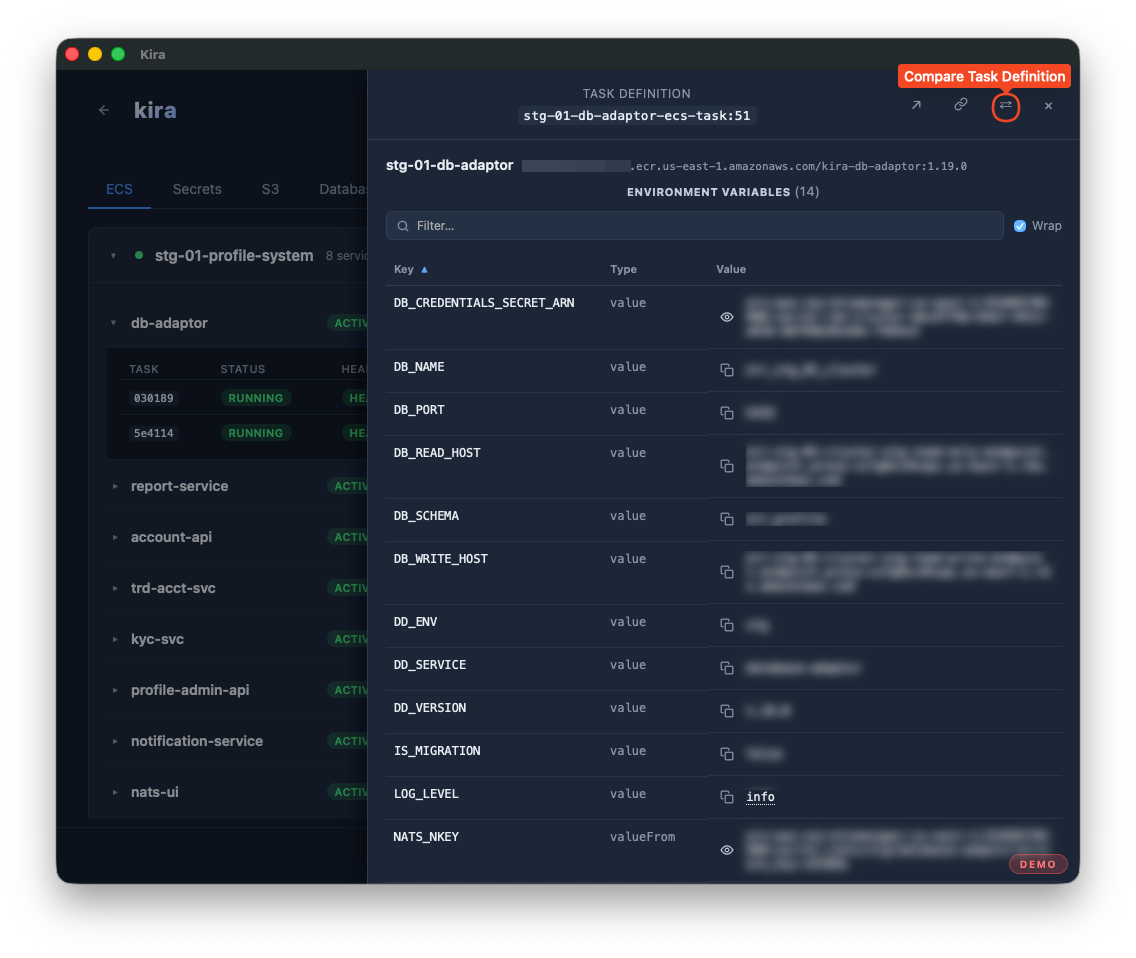Image resolution: width=1136 pixels, height=958 pixels.
Task: Click the Filter search field
Action: 694,226
